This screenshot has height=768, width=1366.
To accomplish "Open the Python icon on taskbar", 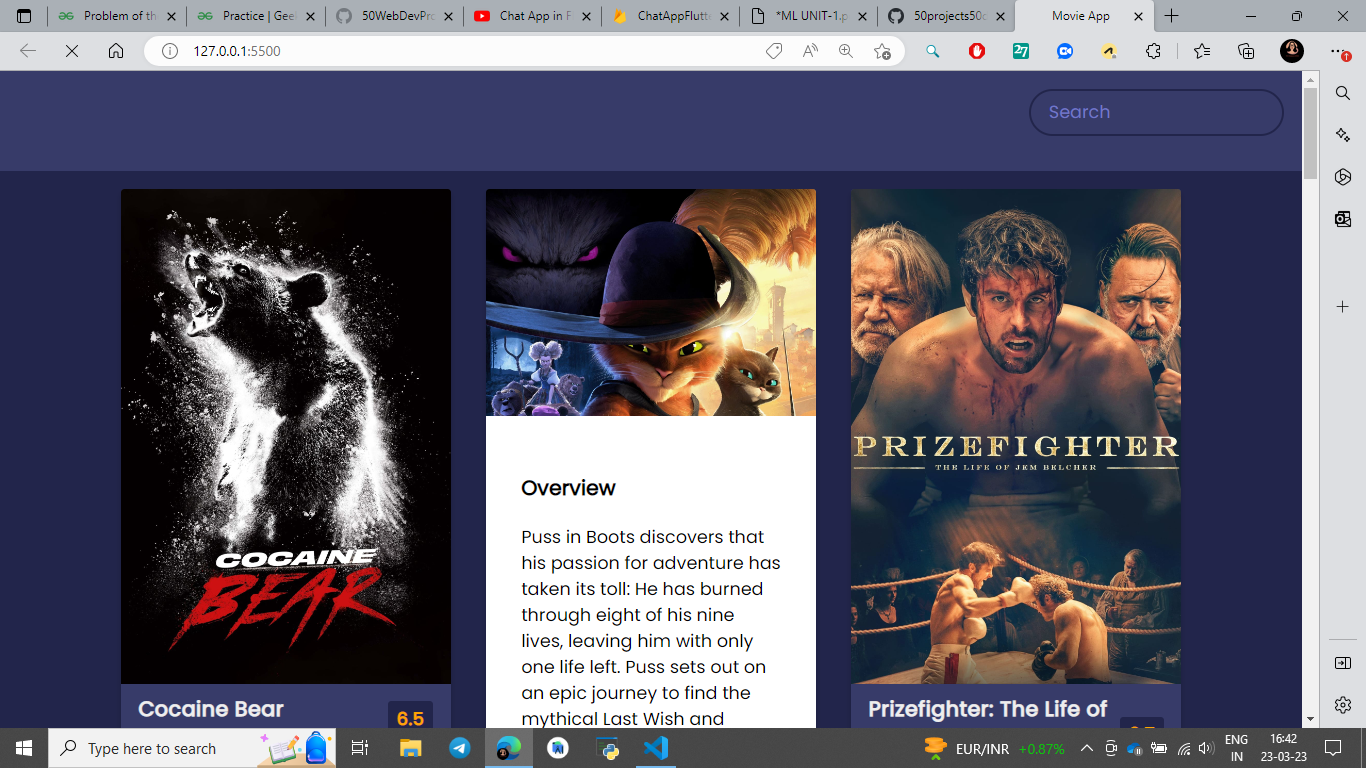I will coord(607,748).
